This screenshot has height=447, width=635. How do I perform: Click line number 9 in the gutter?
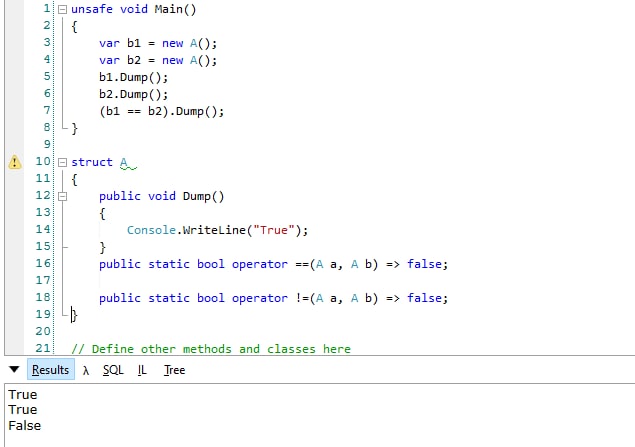click(x=47, y=144)
